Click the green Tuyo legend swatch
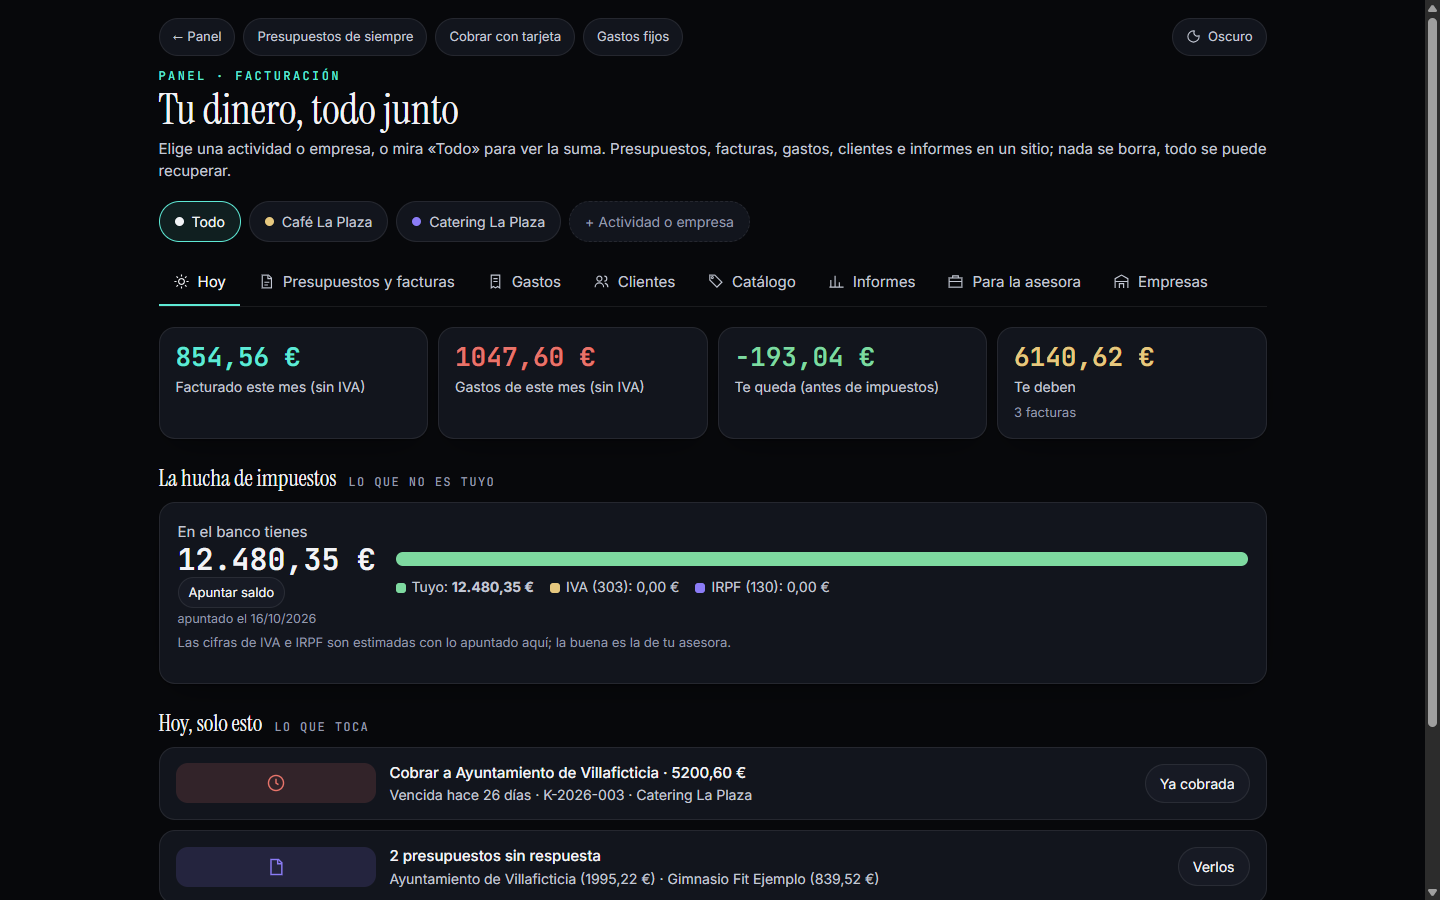 [x=401, y=588]
